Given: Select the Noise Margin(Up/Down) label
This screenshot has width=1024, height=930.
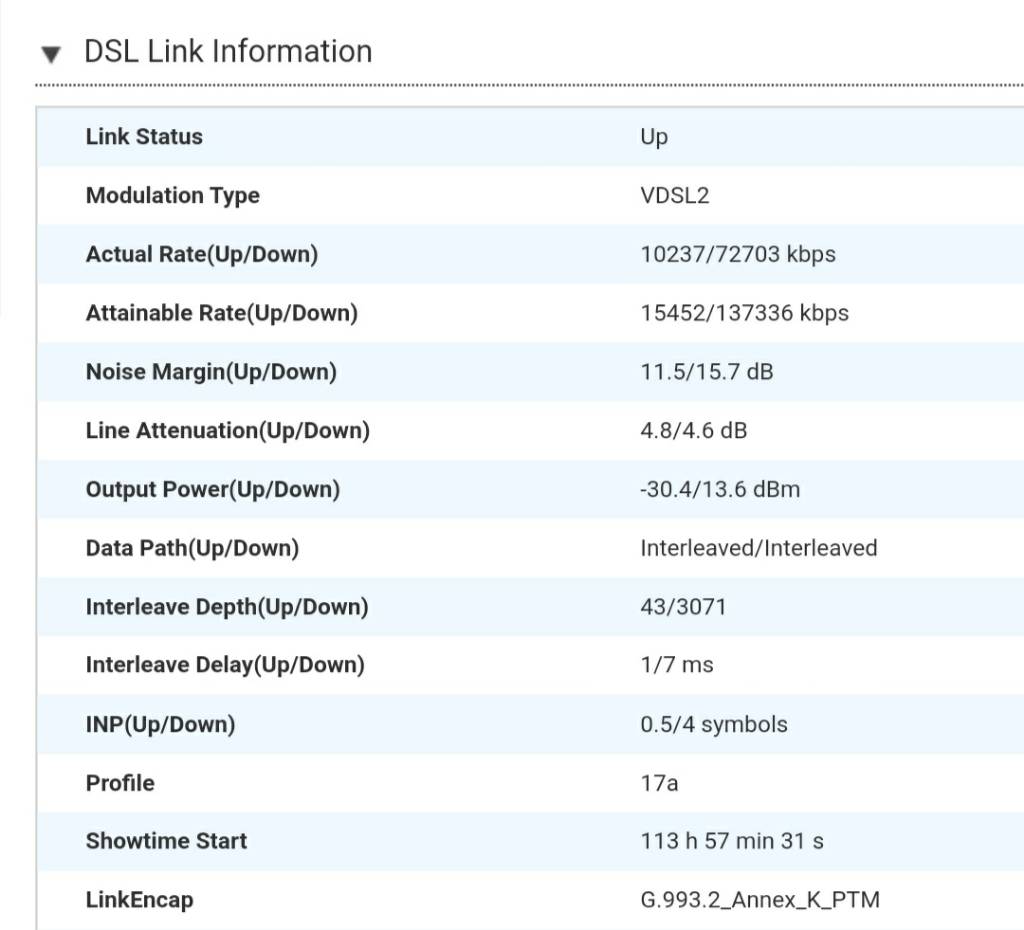Looking at the screenshot, I should (x=211, y=373).
